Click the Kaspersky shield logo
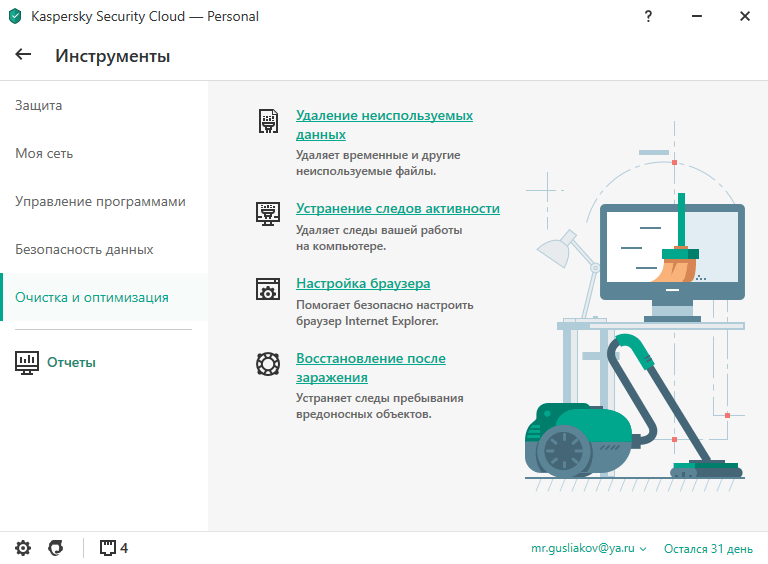Viewport: 768px width, 564px height. coord(15,16)
